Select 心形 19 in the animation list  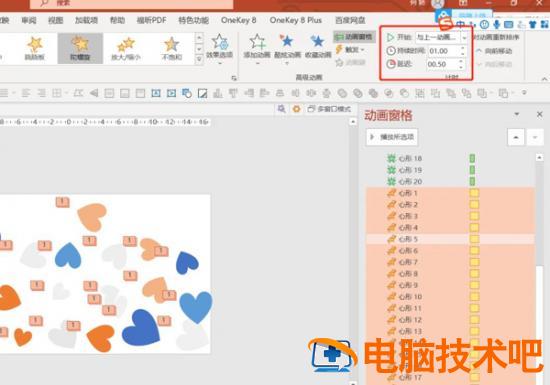click(450, 170)
